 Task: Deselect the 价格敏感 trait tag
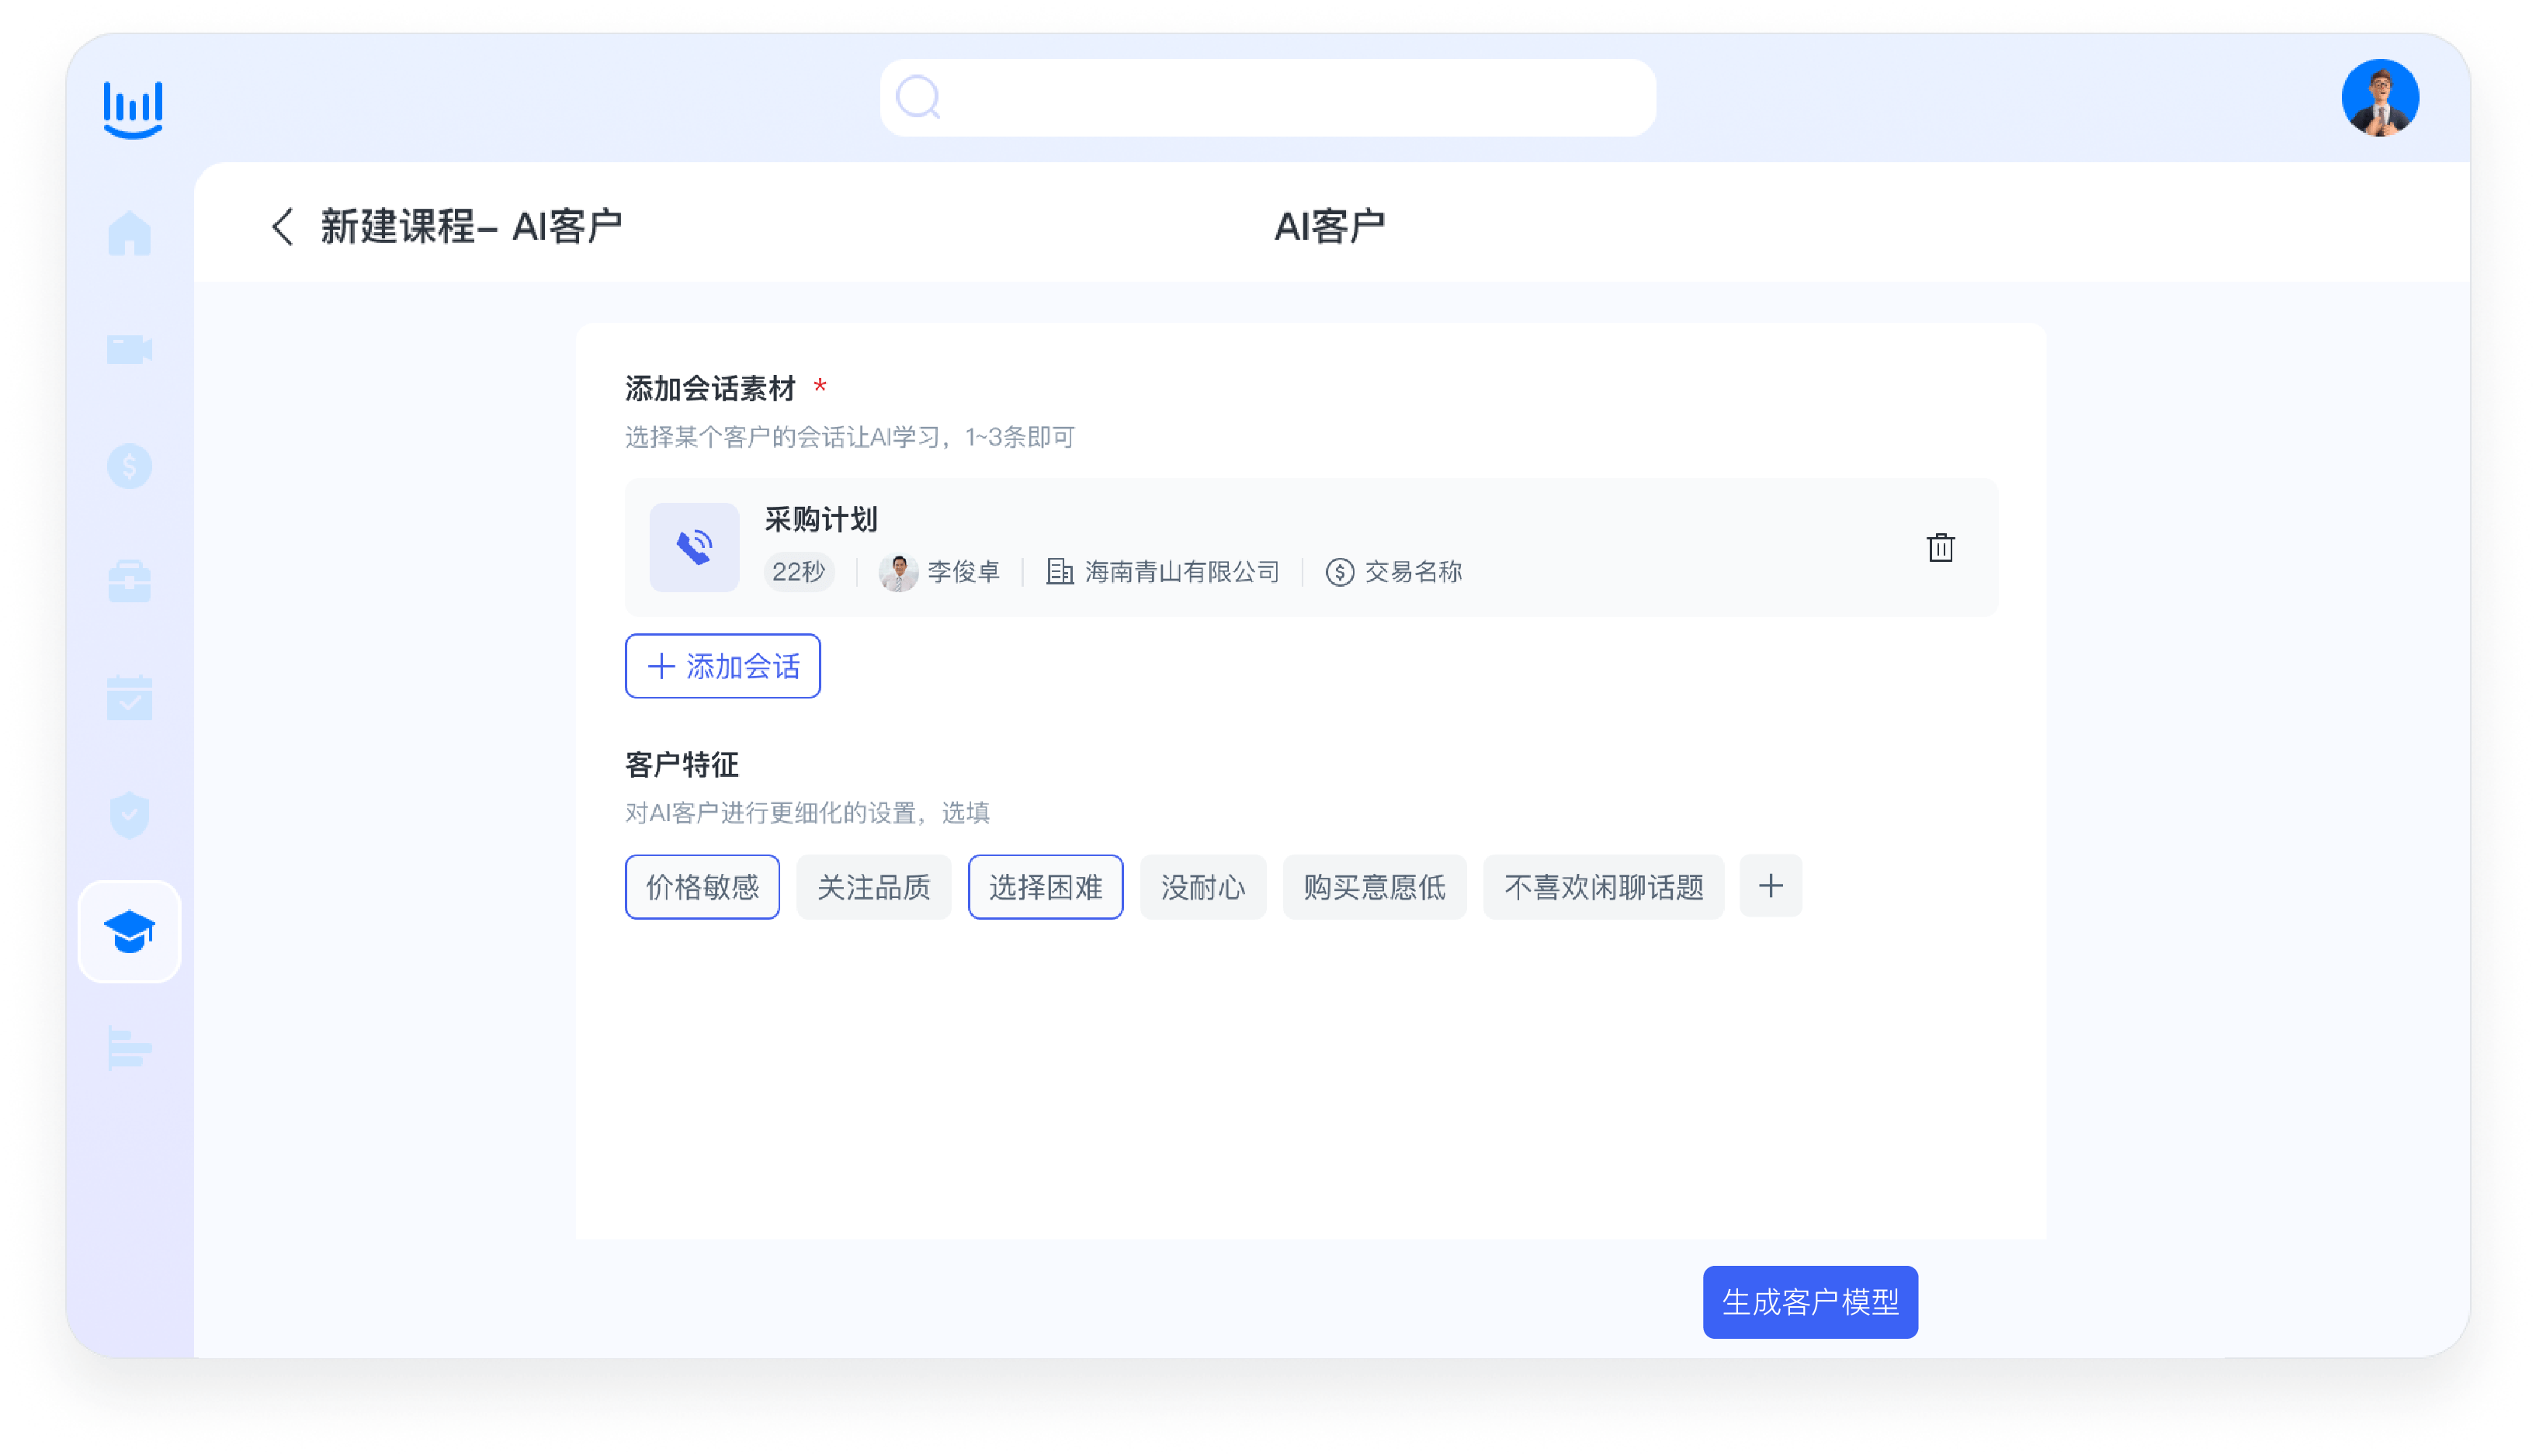[x=702, y=887]
